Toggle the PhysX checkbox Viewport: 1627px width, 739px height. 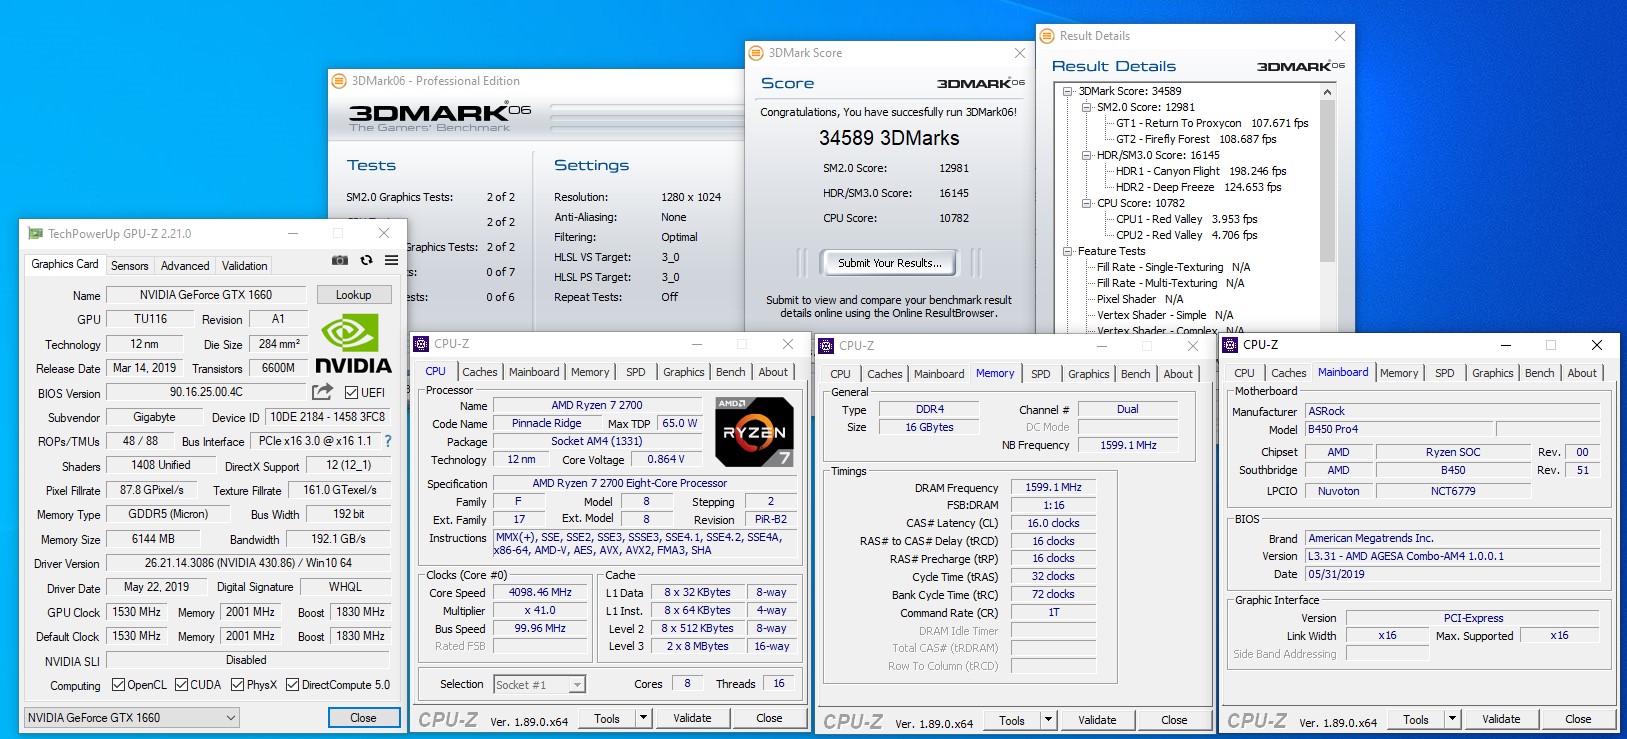(x=237, y=685)
